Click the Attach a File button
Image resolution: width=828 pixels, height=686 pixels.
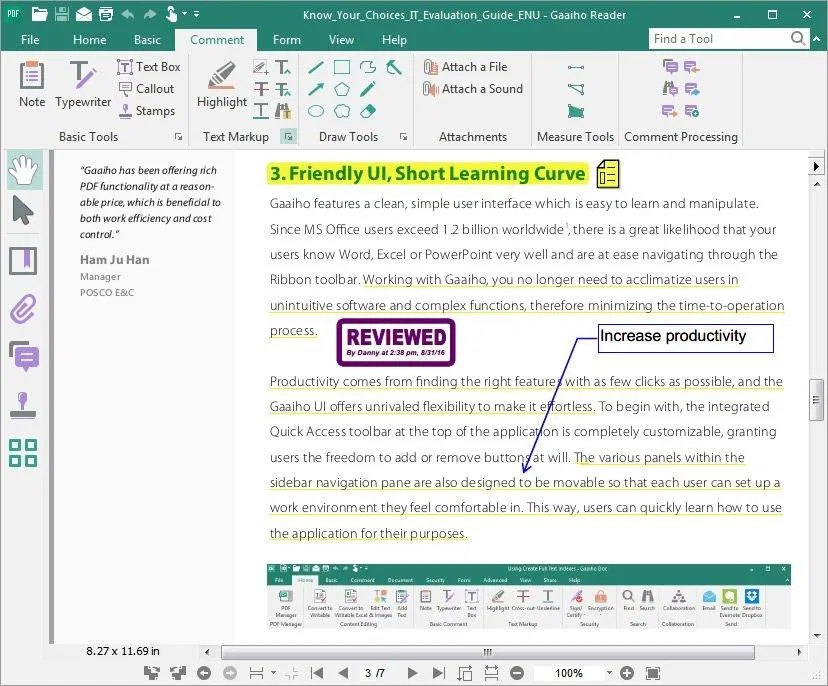pyautogui.click(x=471, y=67)
